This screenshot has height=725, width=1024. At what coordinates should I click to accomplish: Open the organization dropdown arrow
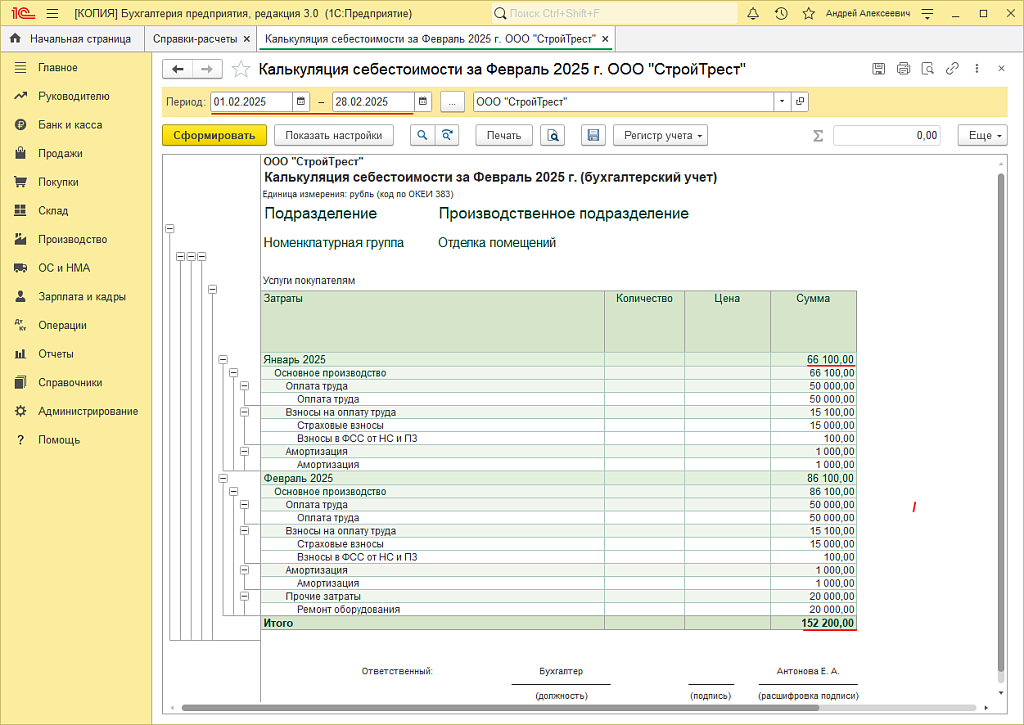point(782,102)
